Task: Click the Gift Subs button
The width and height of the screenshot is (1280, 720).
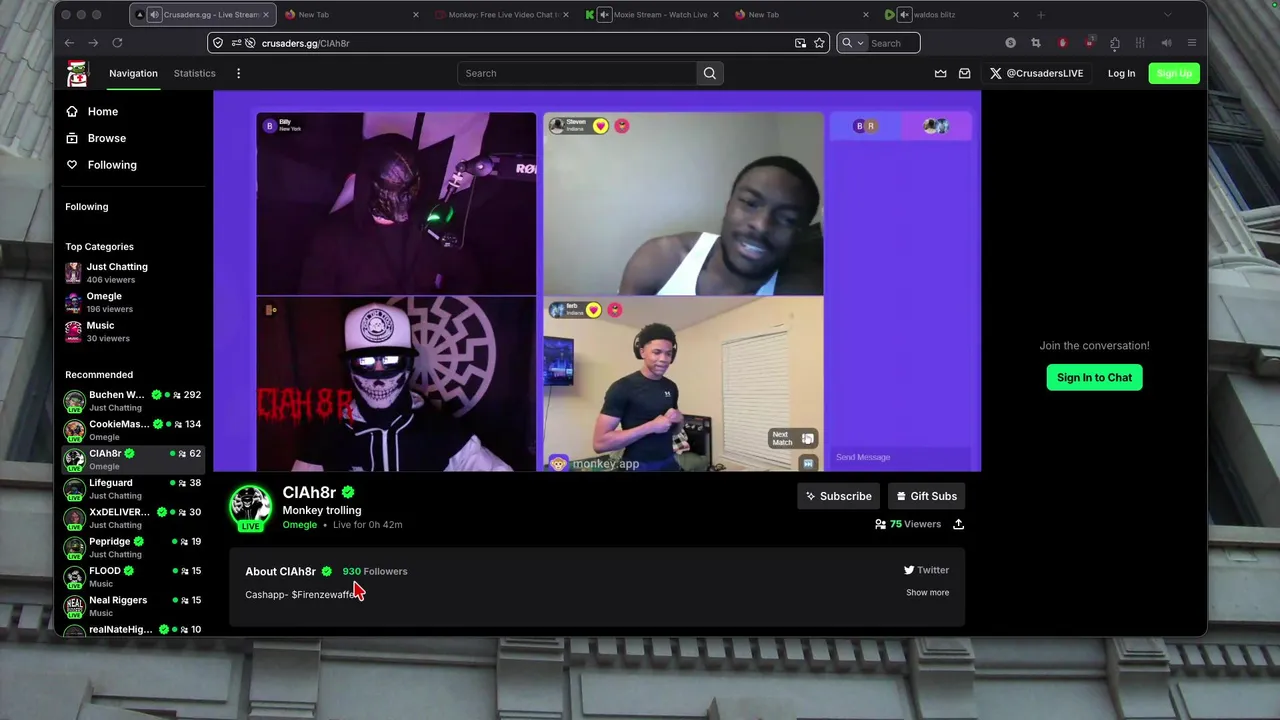Action: (926, 496)
